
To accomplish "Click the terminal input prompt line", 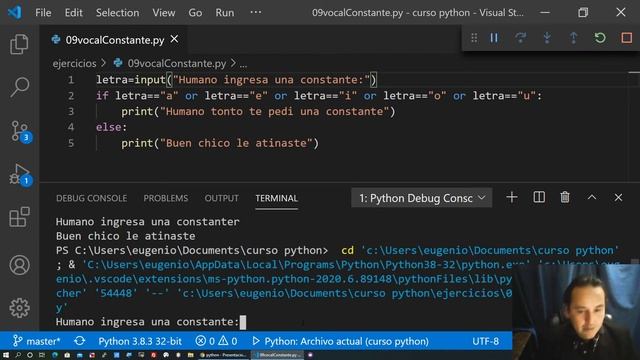I will pyautogui.click(x=151, y=322).
